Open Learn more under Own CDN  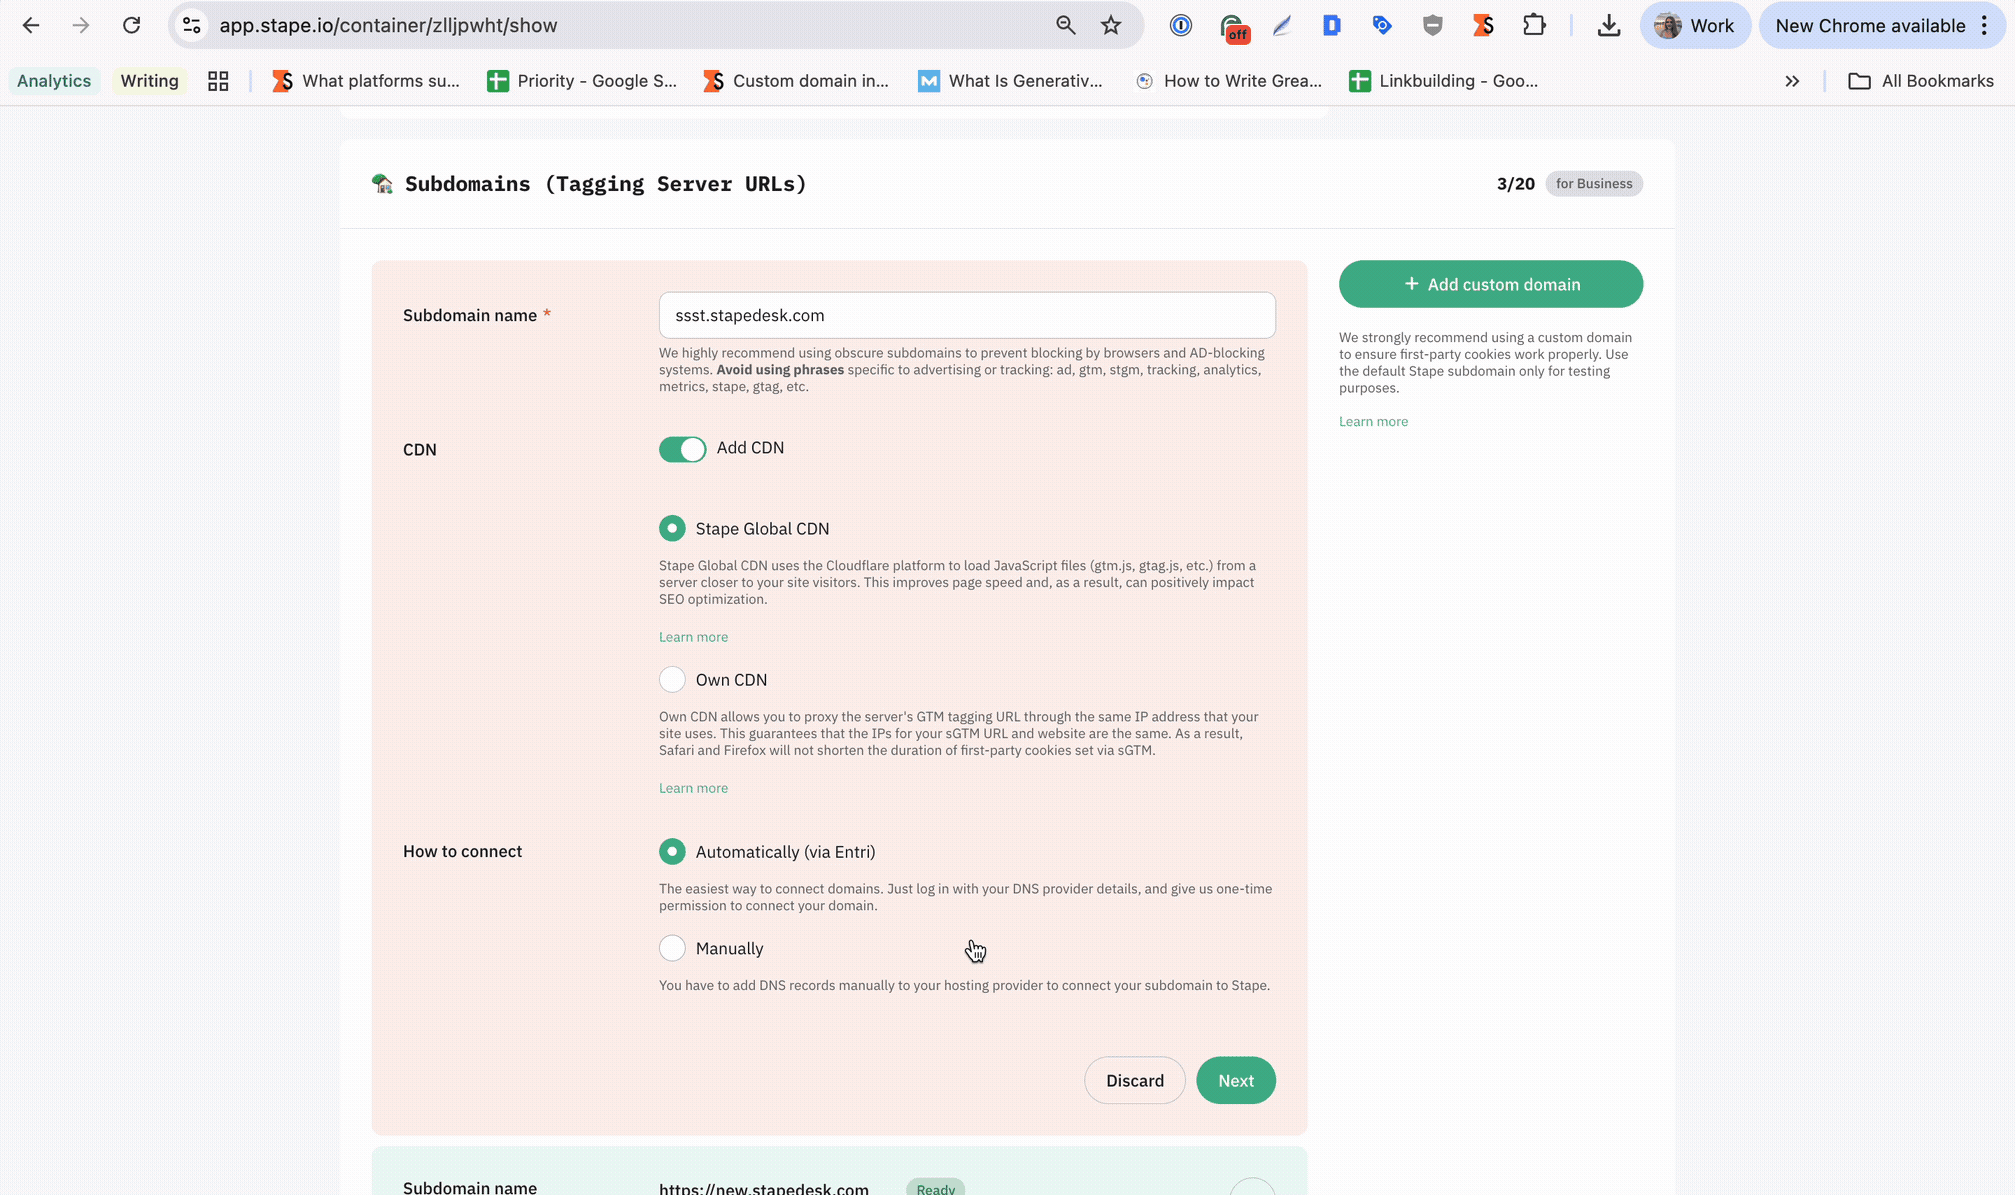click(693, 788)
